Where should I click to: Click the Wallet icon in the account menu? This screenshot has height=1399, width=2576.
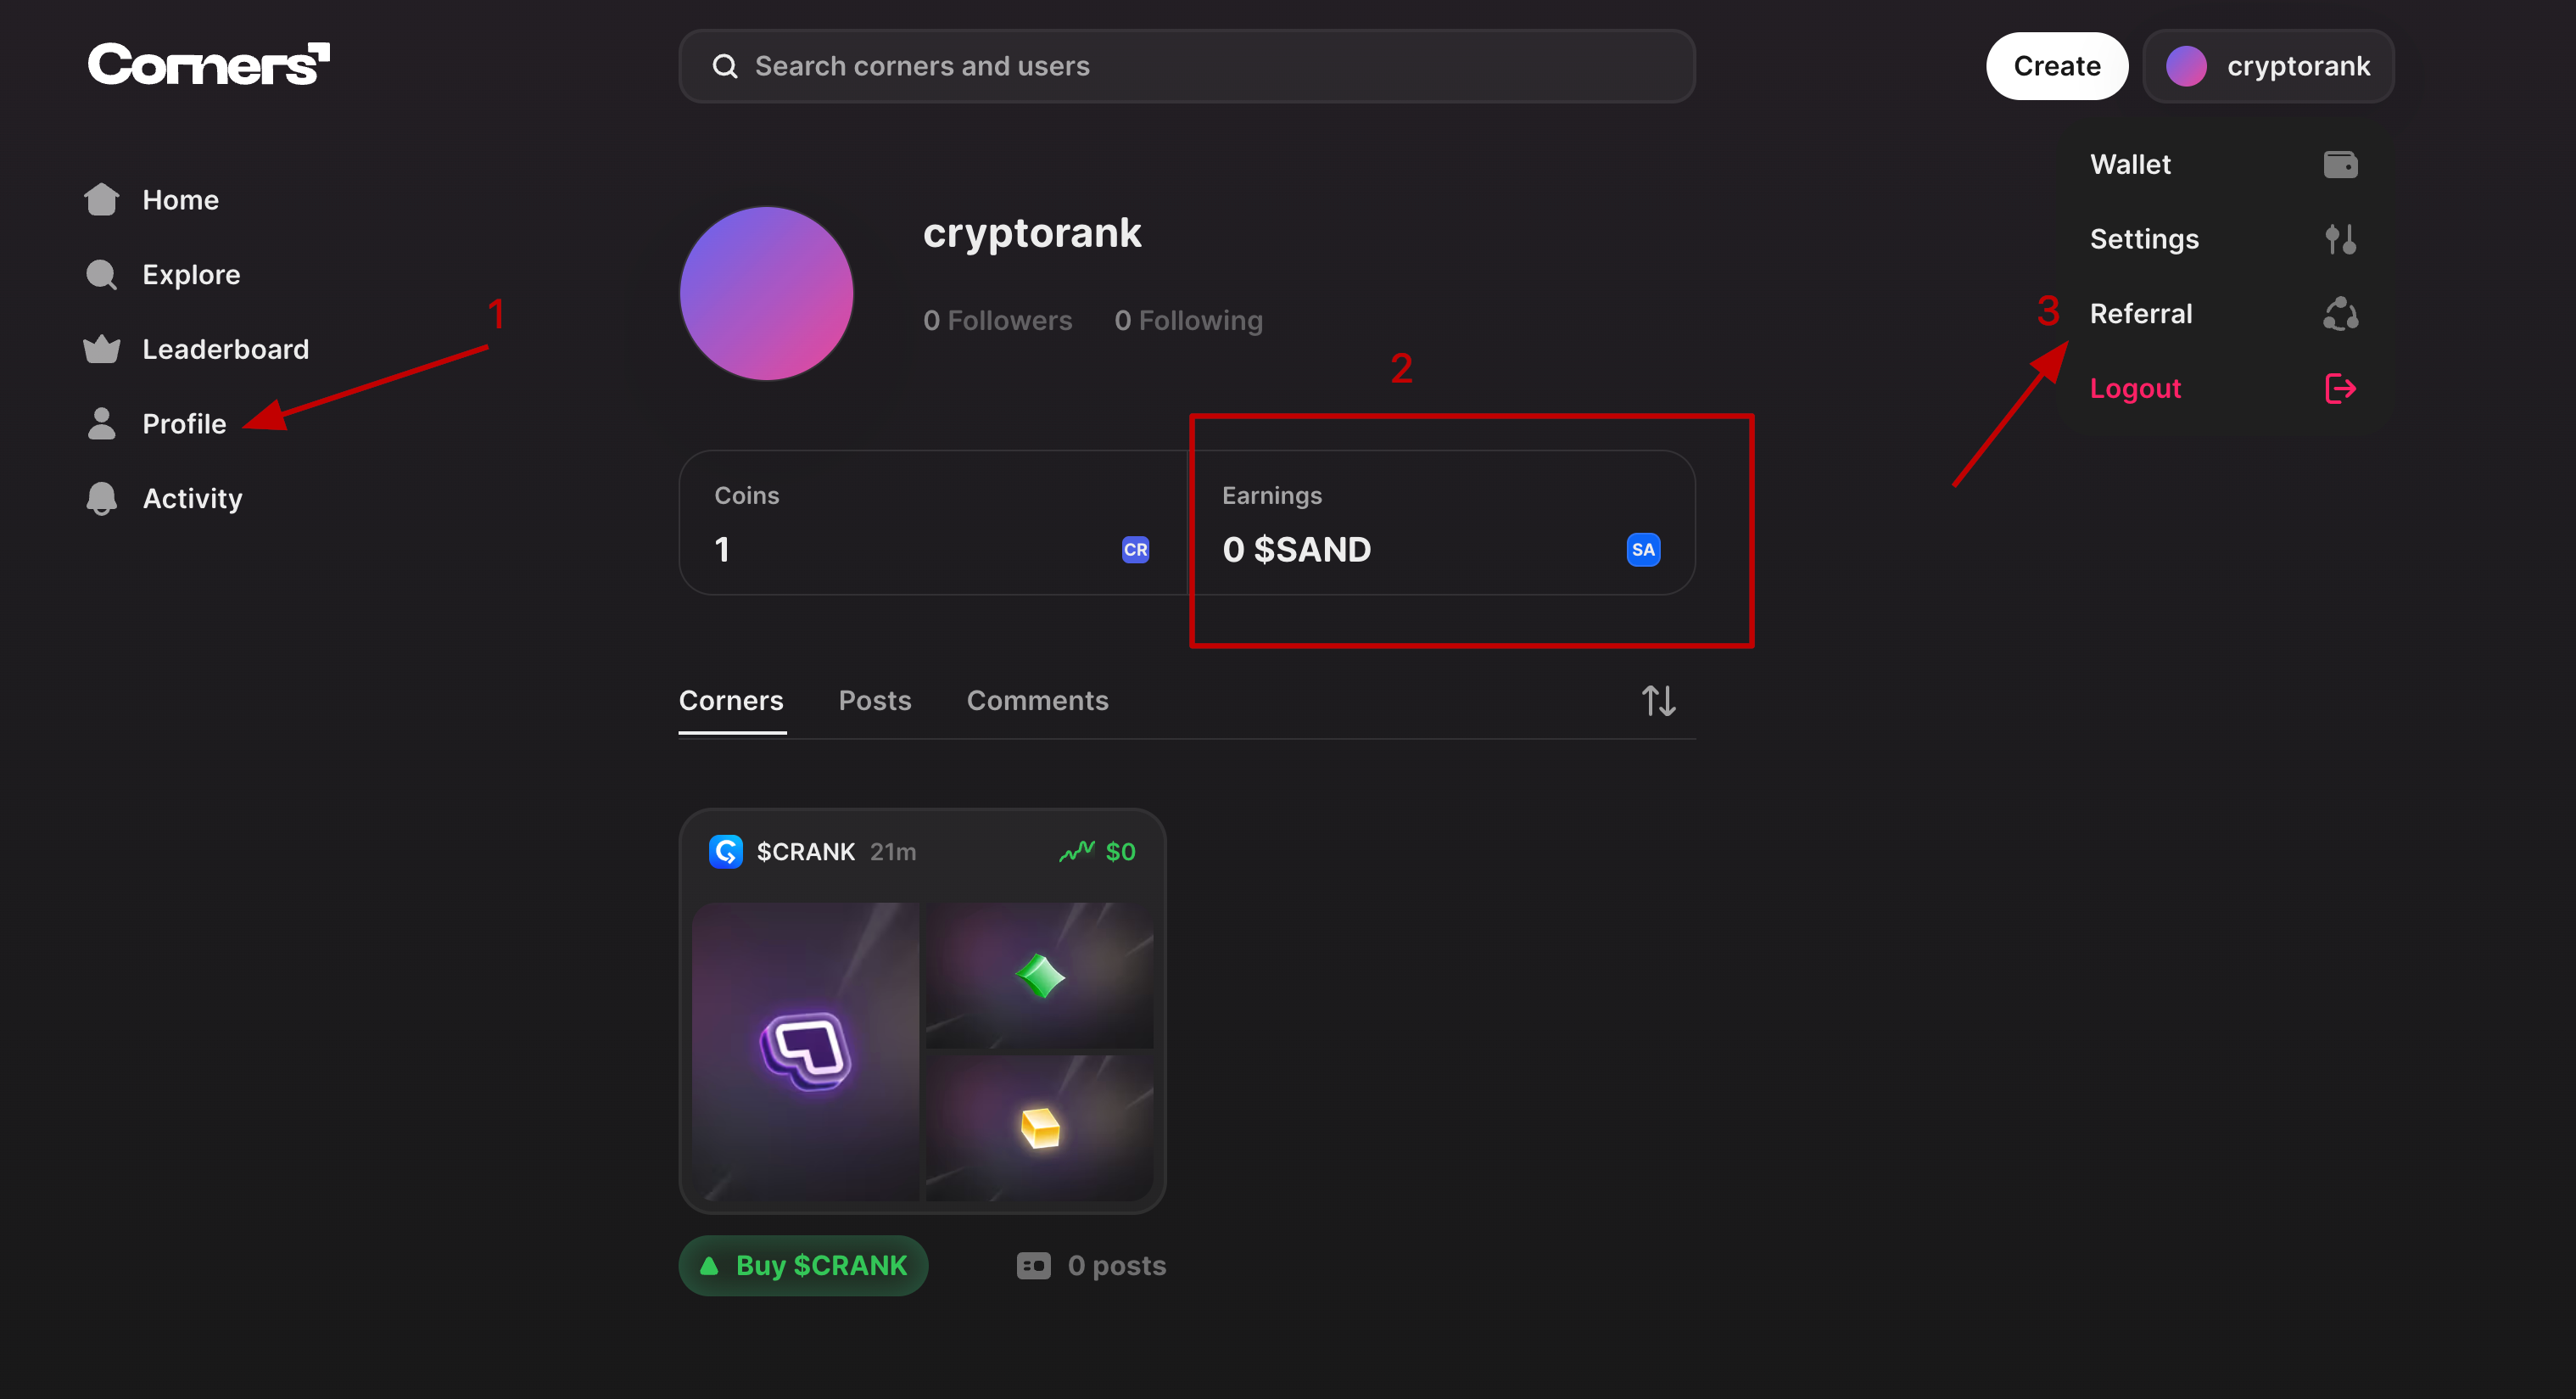2341,163
